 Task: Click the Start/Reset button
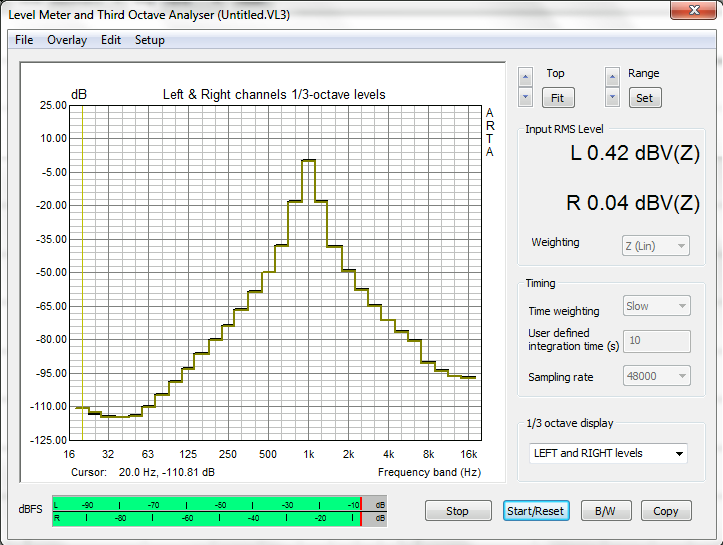click(536, 511)
